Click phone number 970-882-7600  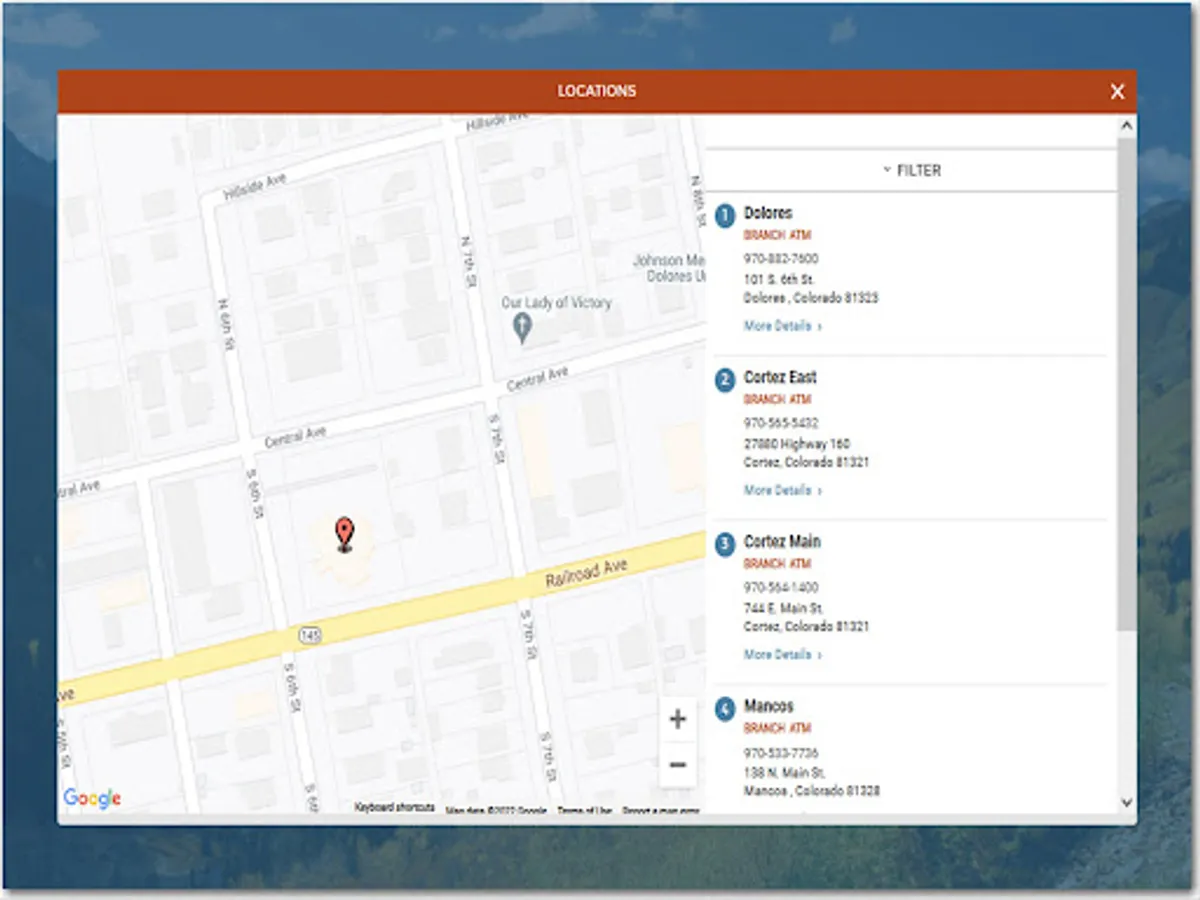click(x=781, y=258)
